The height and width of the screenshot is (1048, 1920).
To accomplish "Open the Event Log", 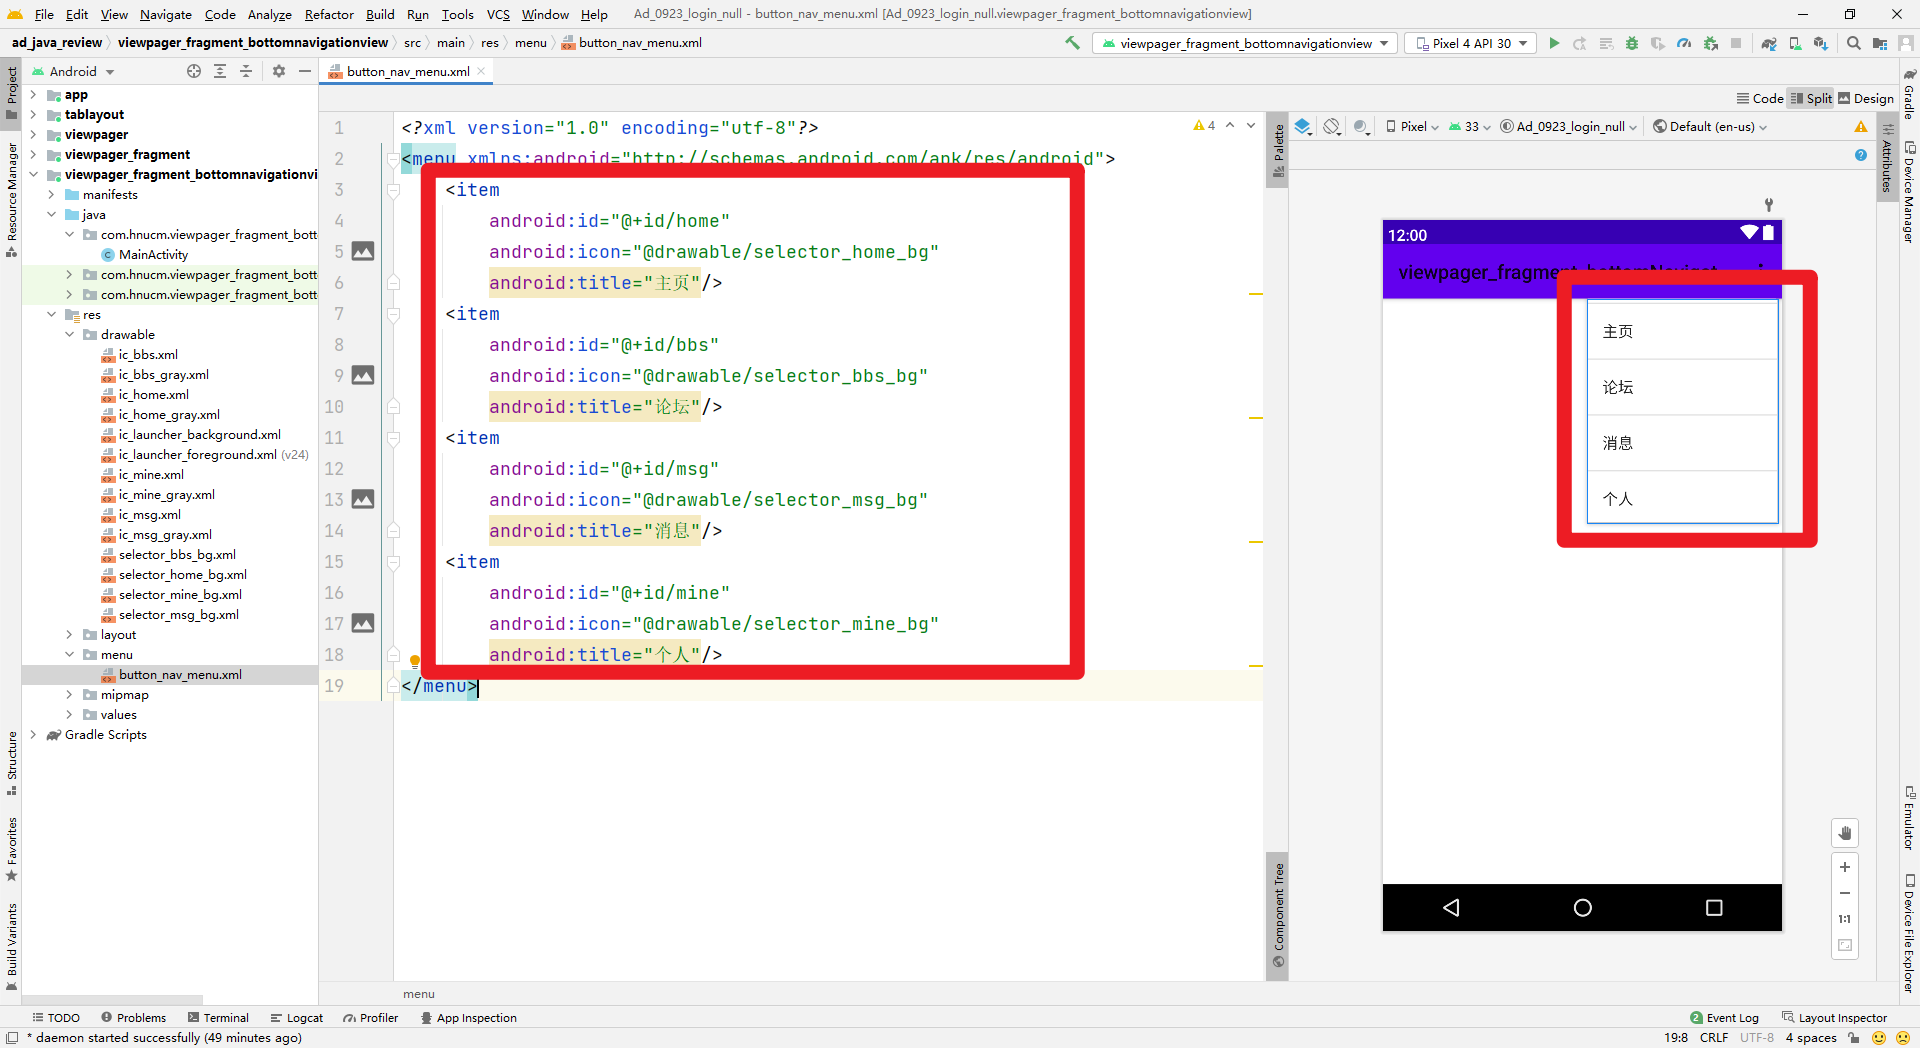I will click(1724, 1018).
